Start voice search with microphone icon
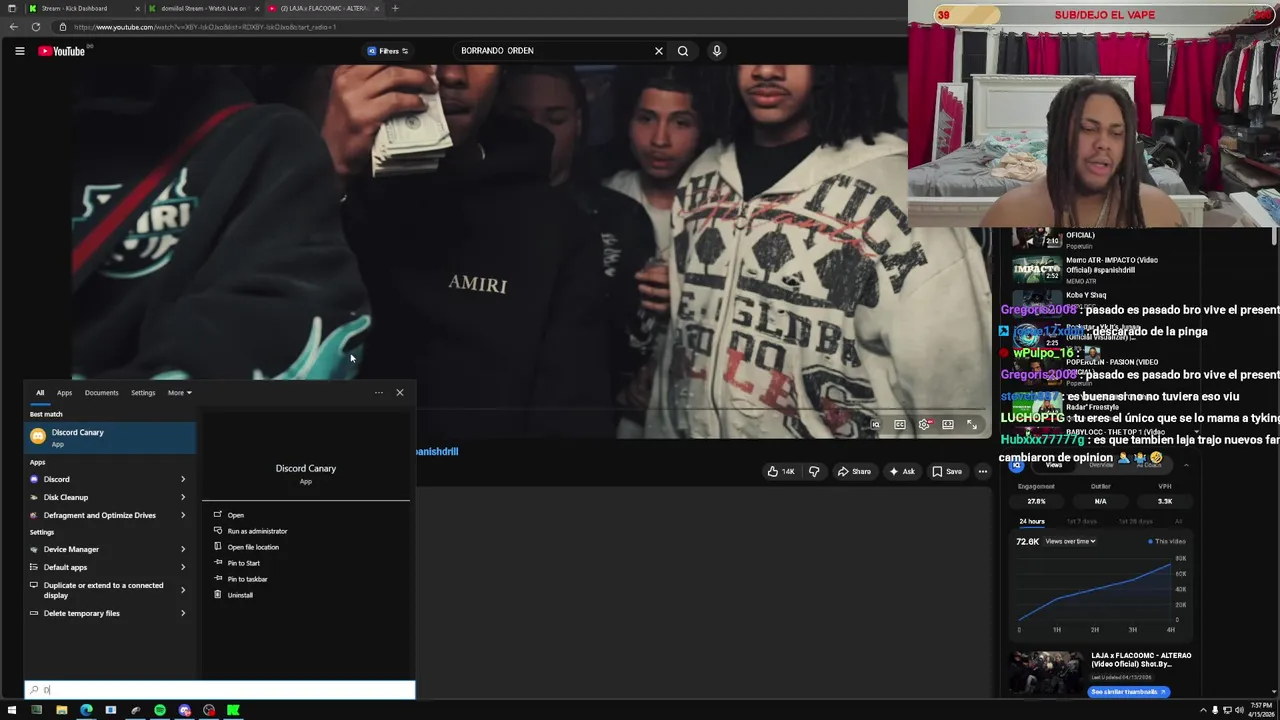The width and height of the screenshot is (1280, 720). tap(716, 51)
